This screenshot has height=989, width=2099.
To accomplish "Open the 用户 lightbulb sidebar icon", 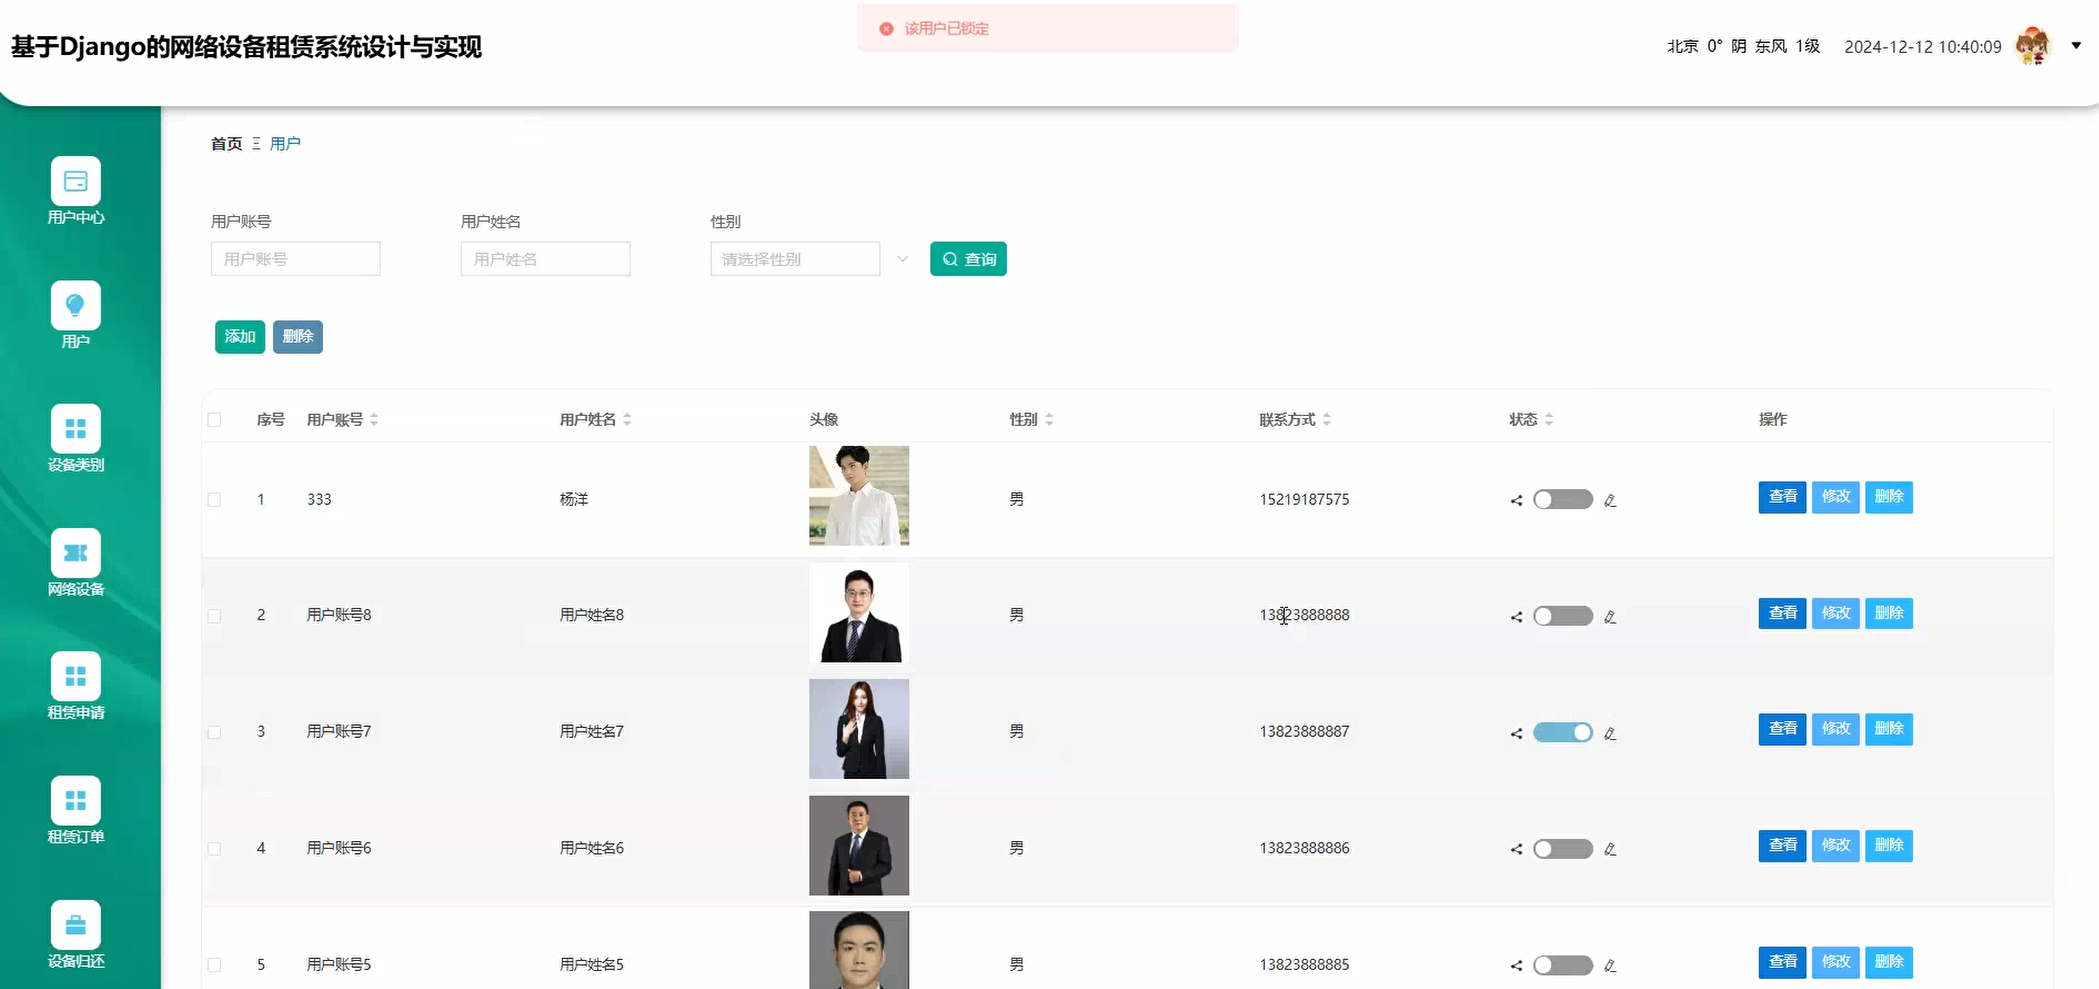I will pos(76,306).
